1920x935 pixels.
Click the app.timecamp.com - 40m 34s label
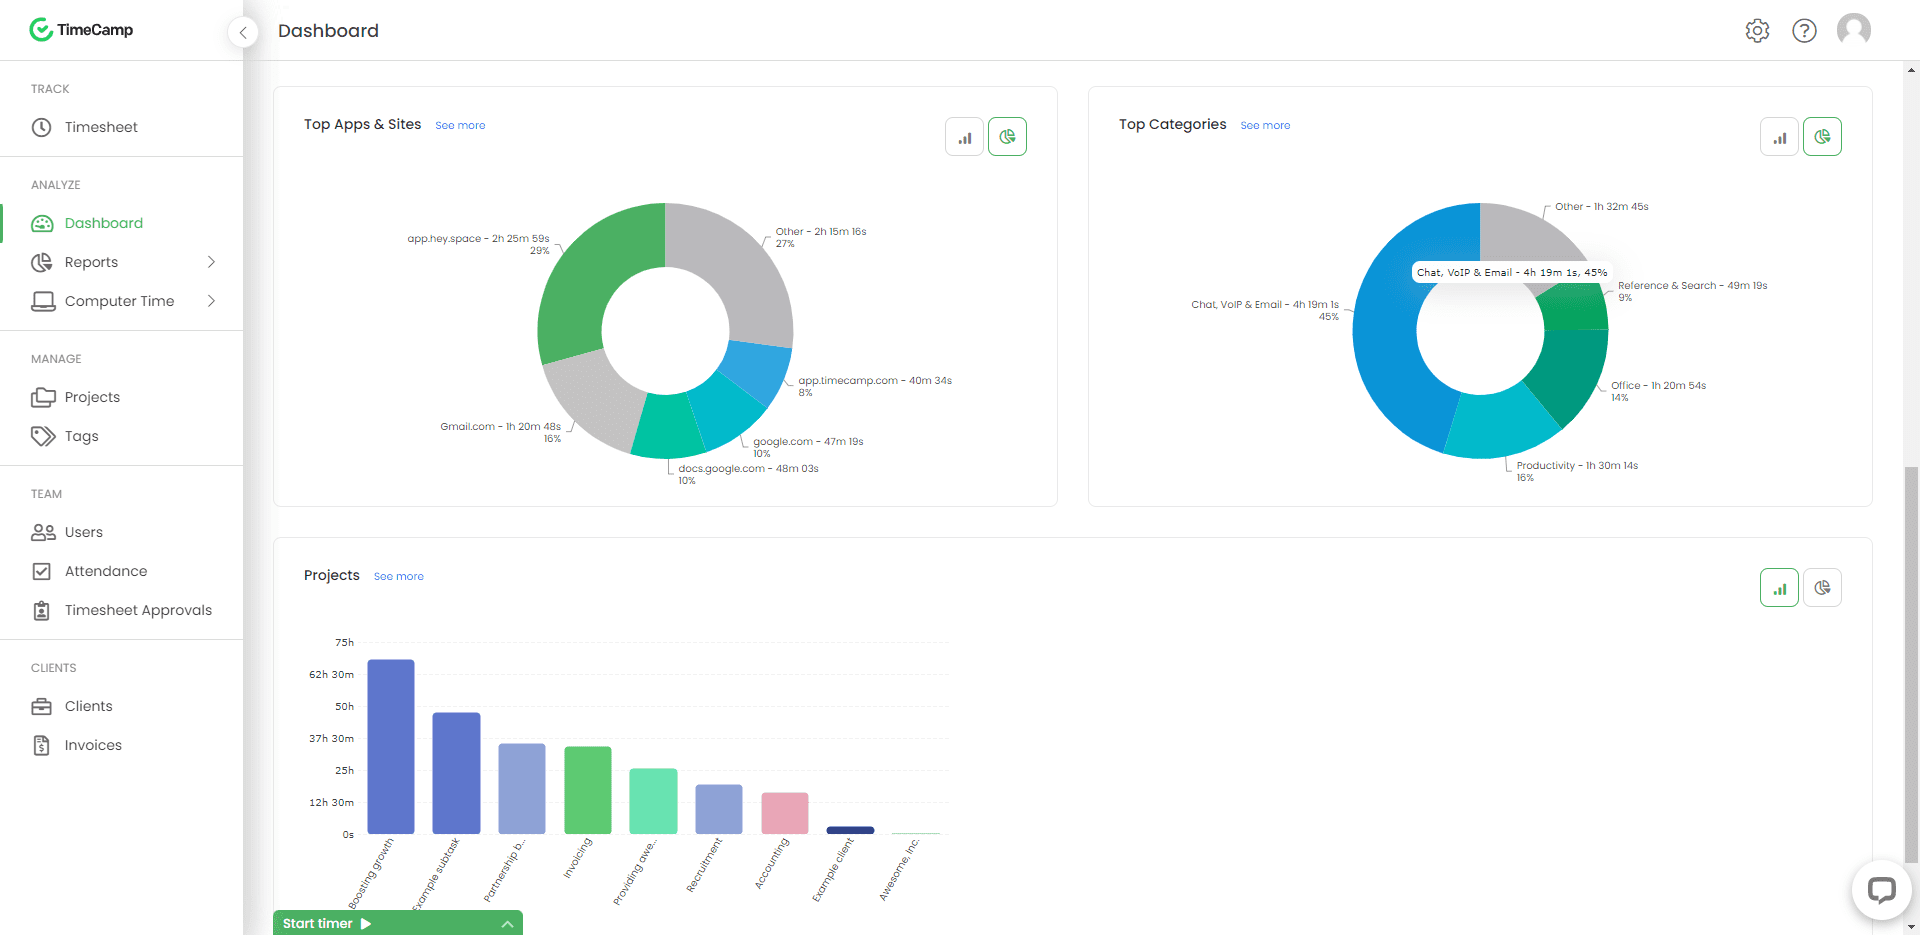click(x=875, y=381)
